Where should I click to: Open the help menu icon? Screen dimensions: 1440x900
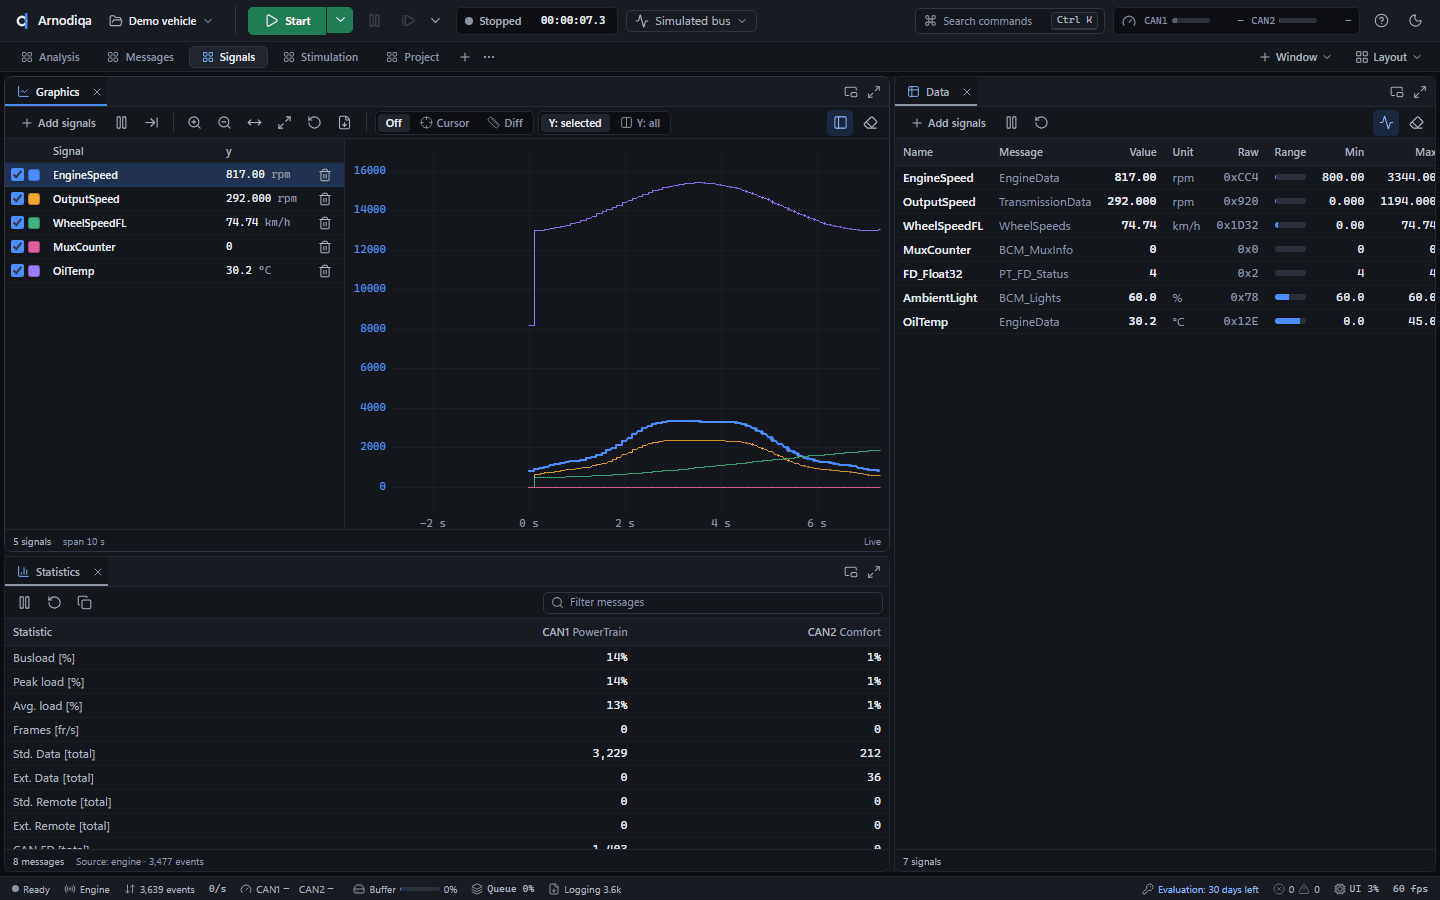click(1381, 21)
